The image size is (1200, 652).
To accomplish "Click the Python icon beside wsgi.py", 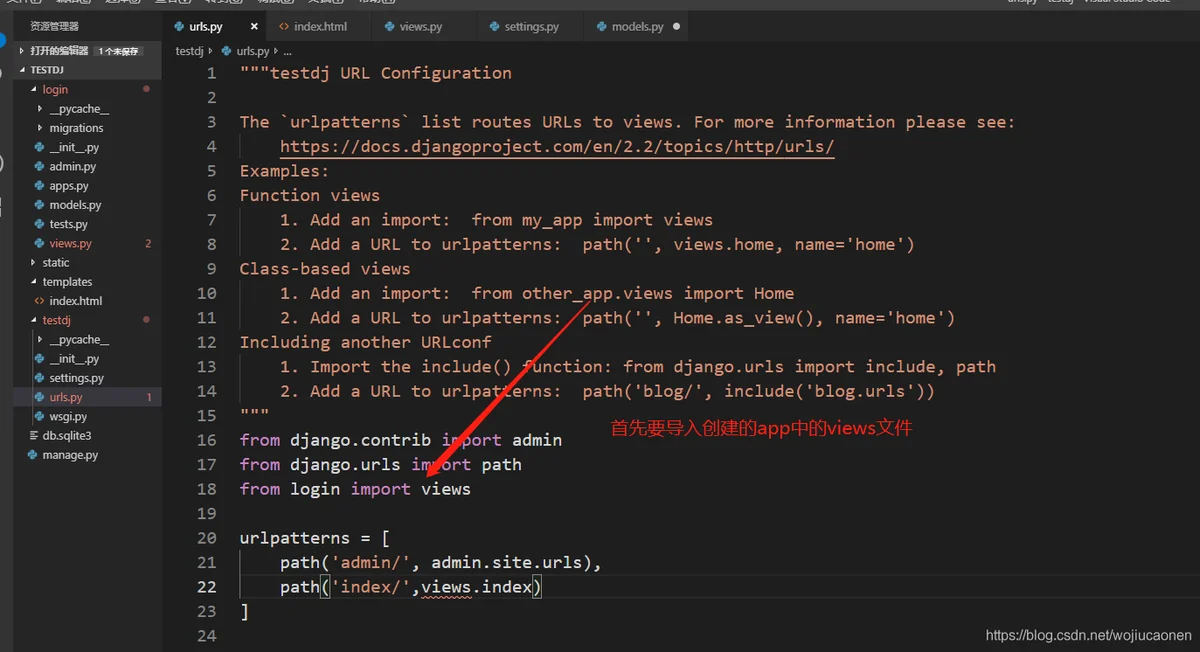I will 39,417.
